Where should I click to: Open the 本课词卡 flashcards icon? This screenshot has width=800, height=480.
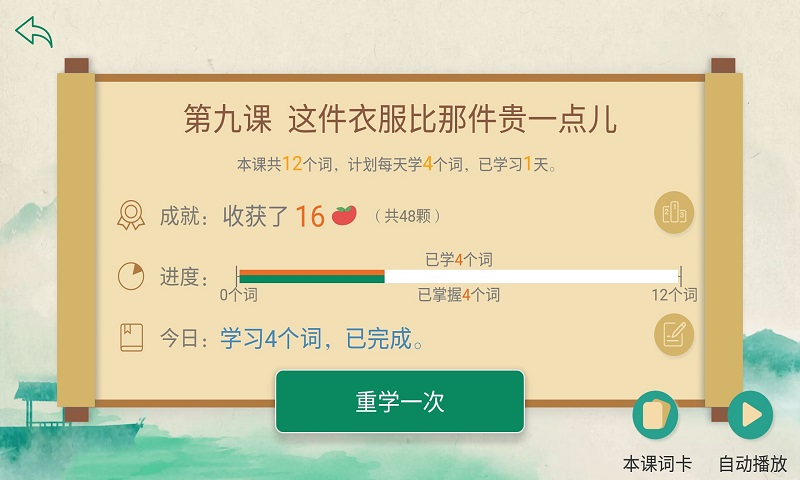(x=655, y=414)
